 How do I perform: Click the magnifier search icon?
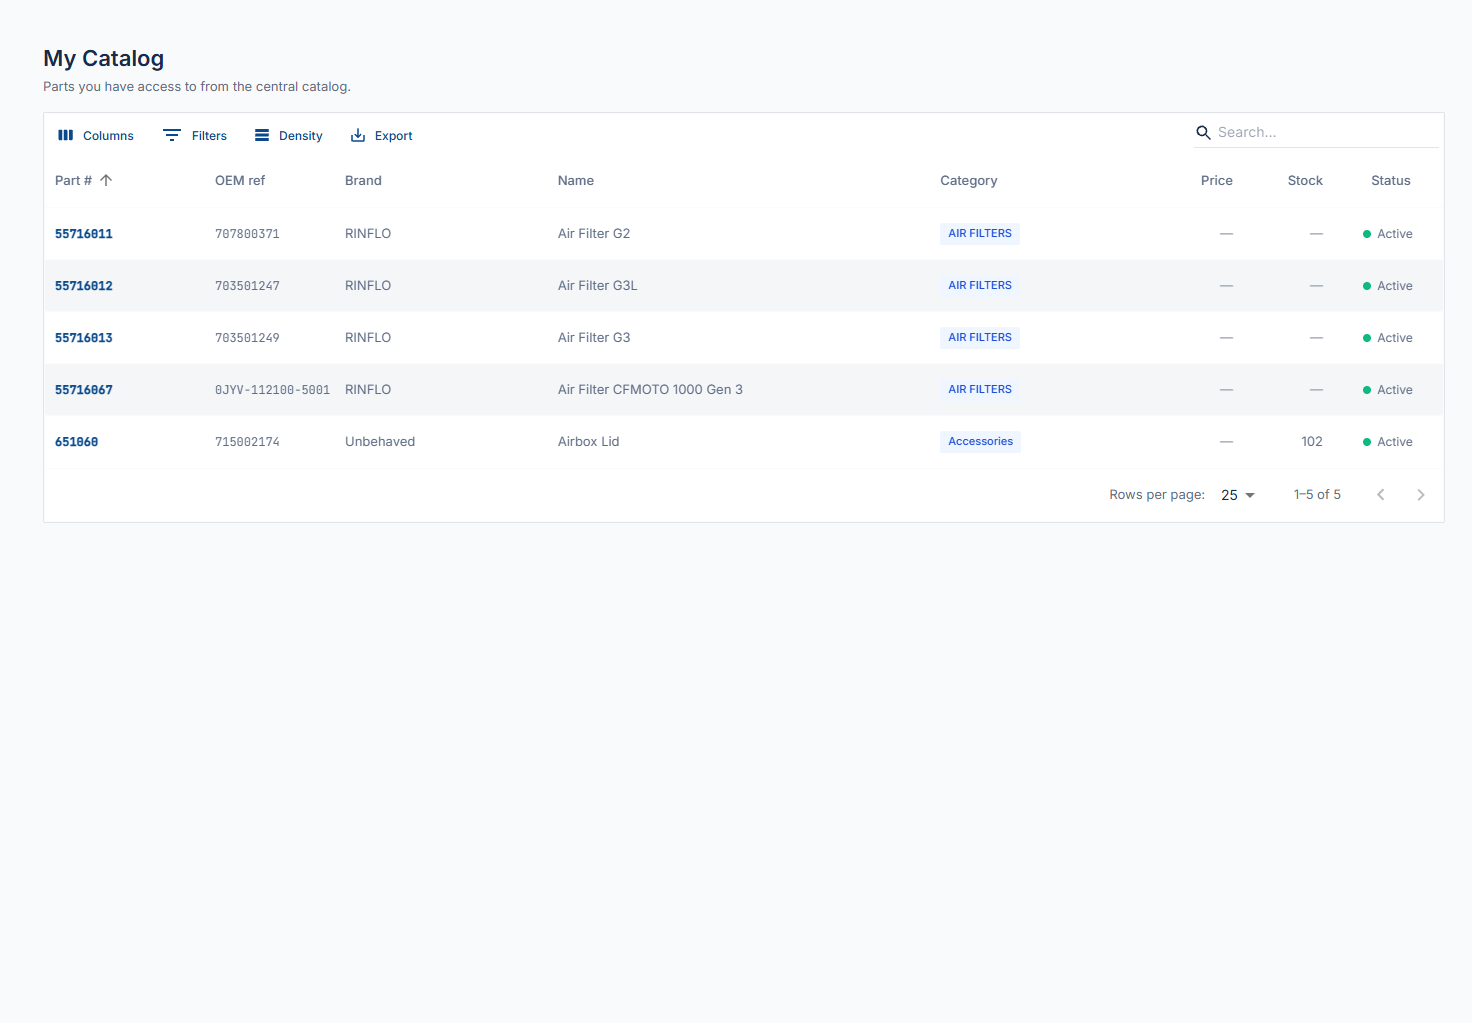point(1203,132)
